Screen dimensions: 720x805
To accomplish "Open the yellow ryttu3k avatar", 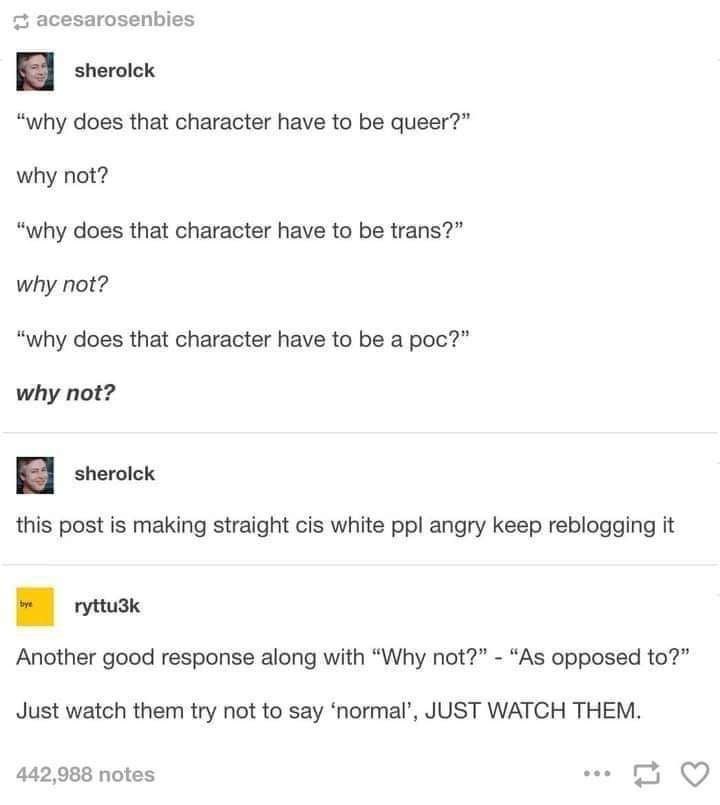I will click(35, 607).
